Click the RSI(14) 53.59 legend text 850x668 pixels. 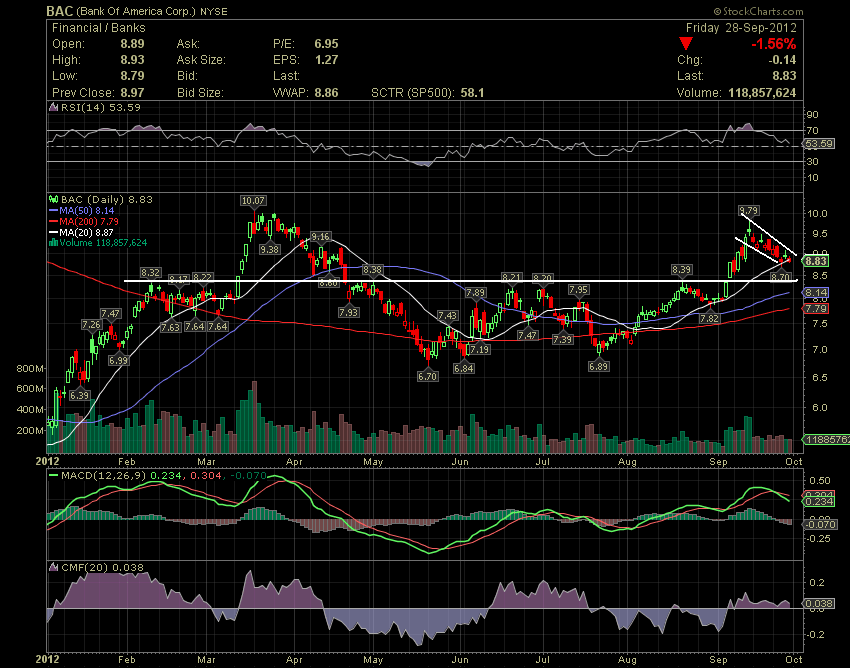pyautogui.click(x=100, y=107)
